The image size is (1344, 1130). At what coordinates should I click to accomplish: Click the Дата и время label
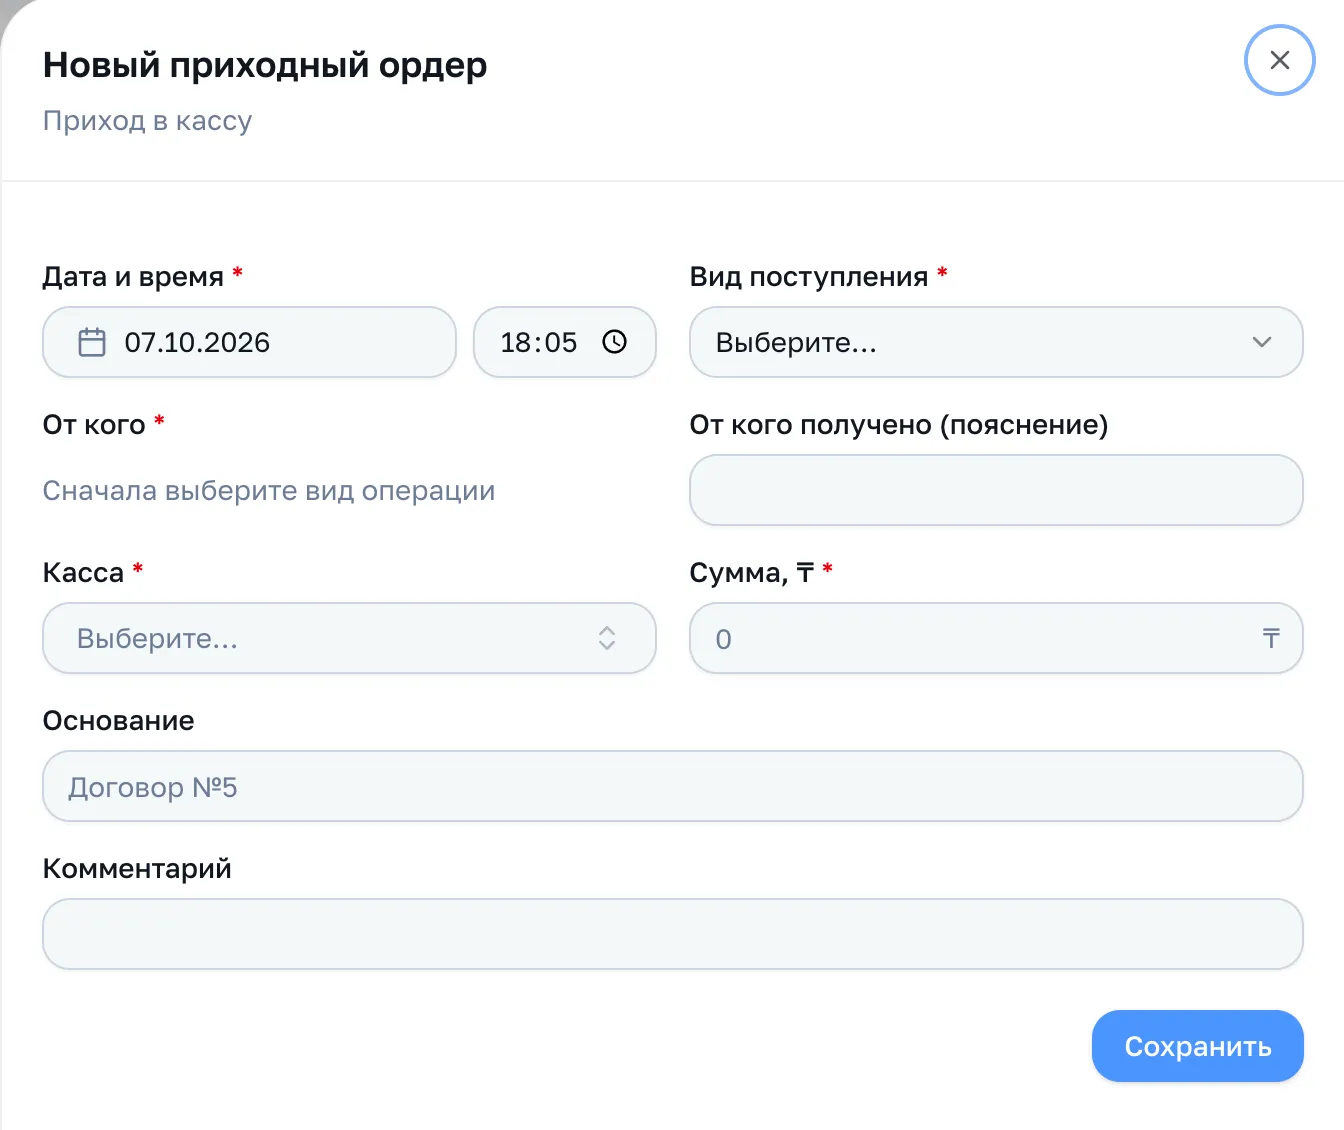pos(133,277)
